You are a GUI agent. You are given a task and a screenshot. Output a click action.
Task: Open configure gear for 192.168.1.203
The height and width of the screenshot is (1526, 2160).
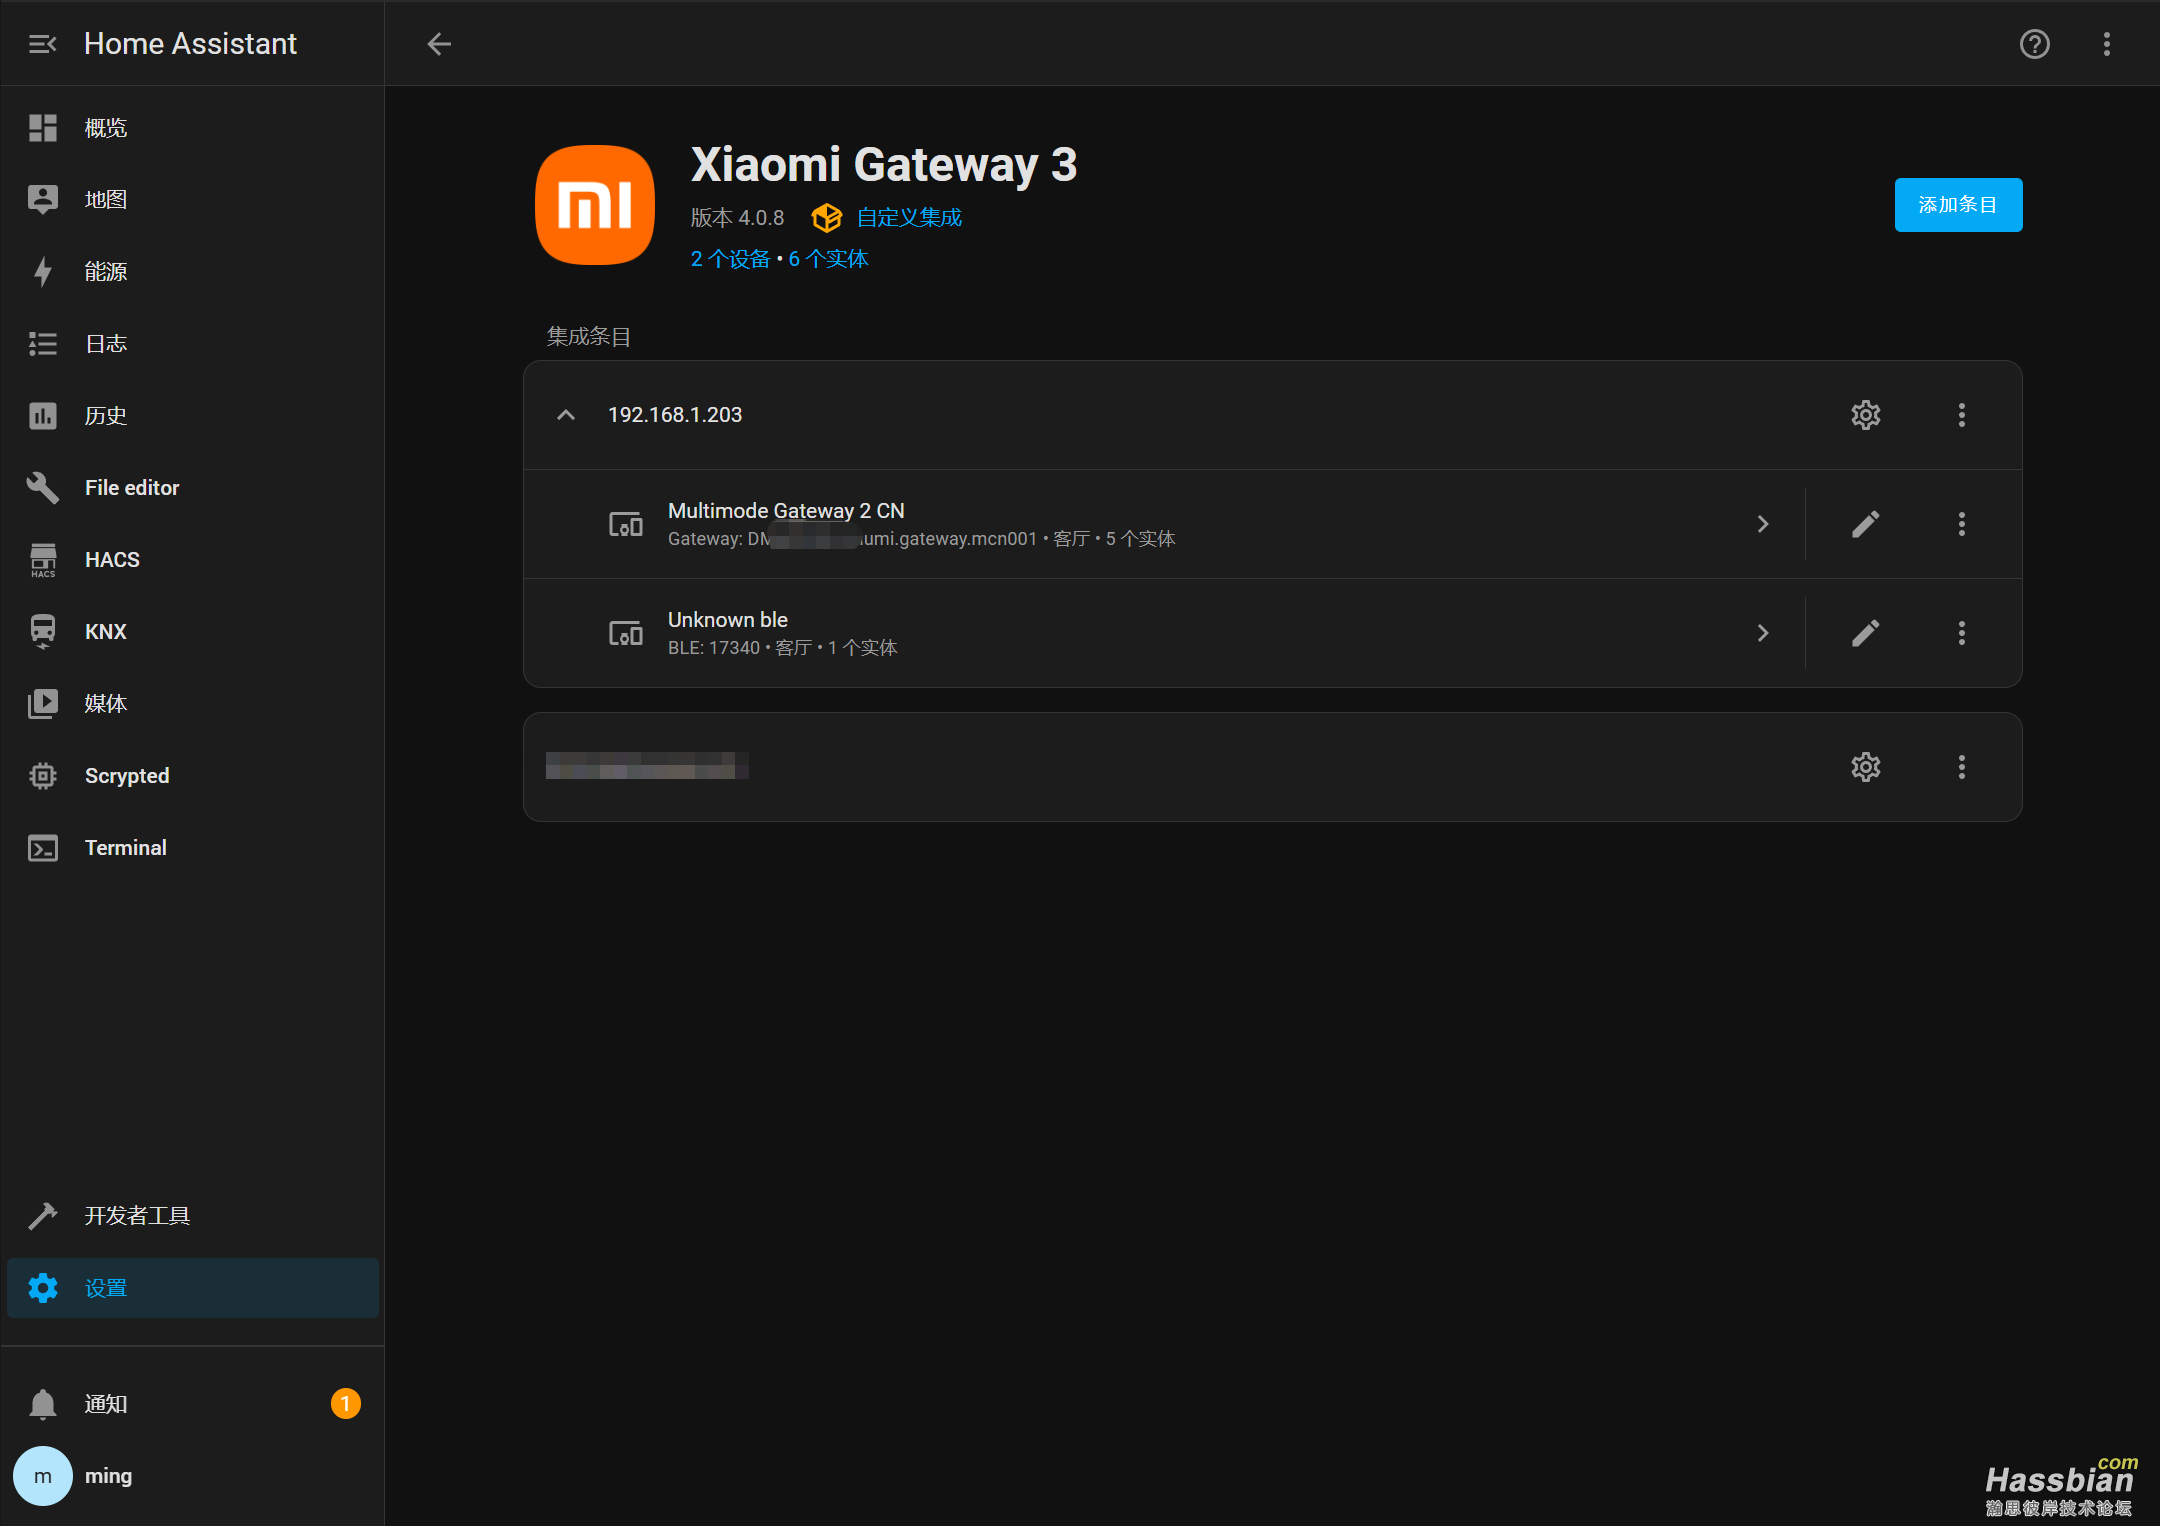(x=1866, y=415)
